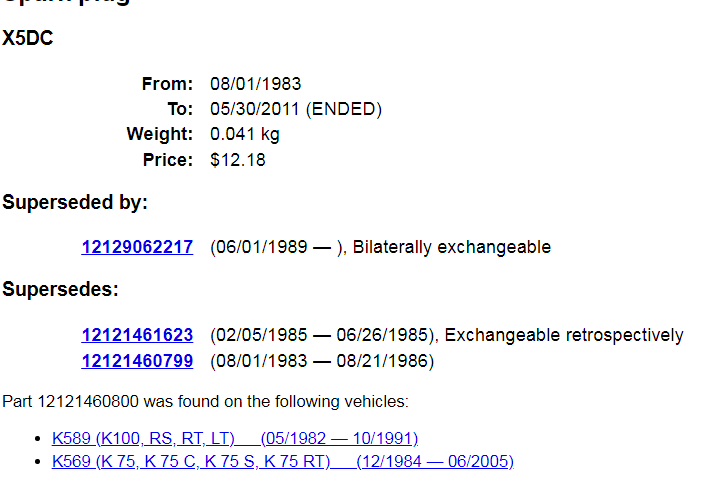Click the 'Price:' field label

[x=168, y=160]
